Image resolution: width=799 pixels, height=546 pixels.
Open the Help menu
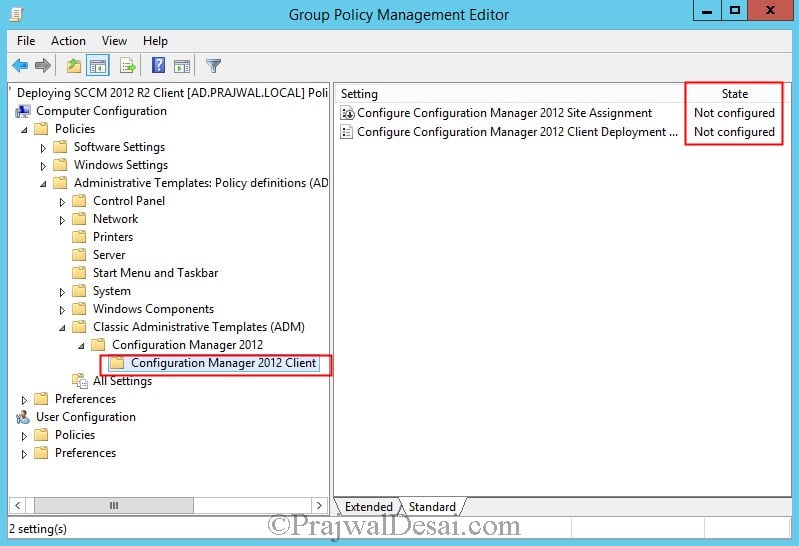tap(155, 41)
